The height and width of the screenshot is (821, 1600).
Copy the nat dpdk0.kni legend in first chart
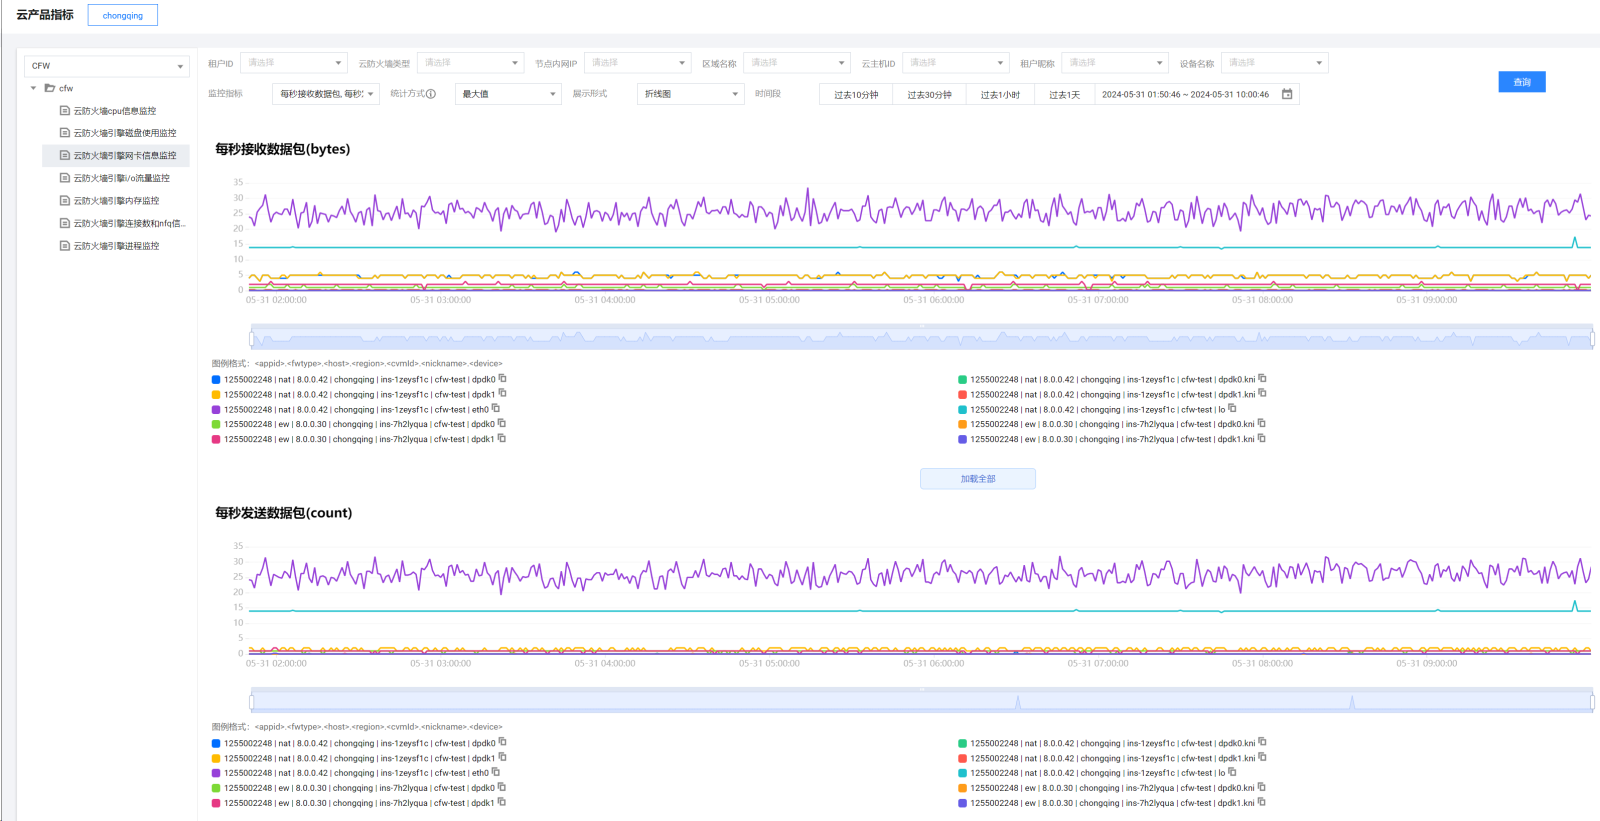1262,379
